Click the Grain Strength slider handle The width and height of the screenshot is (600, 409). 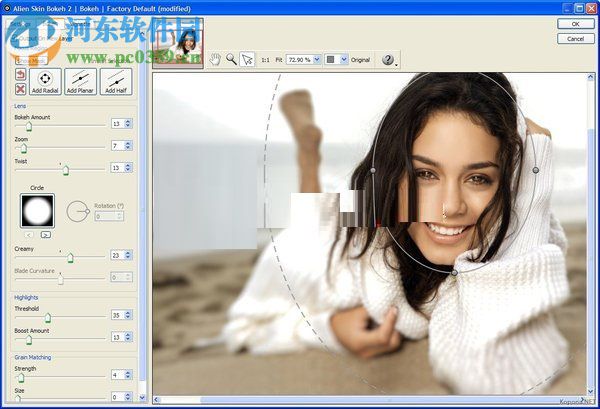[x=21, y=378]
